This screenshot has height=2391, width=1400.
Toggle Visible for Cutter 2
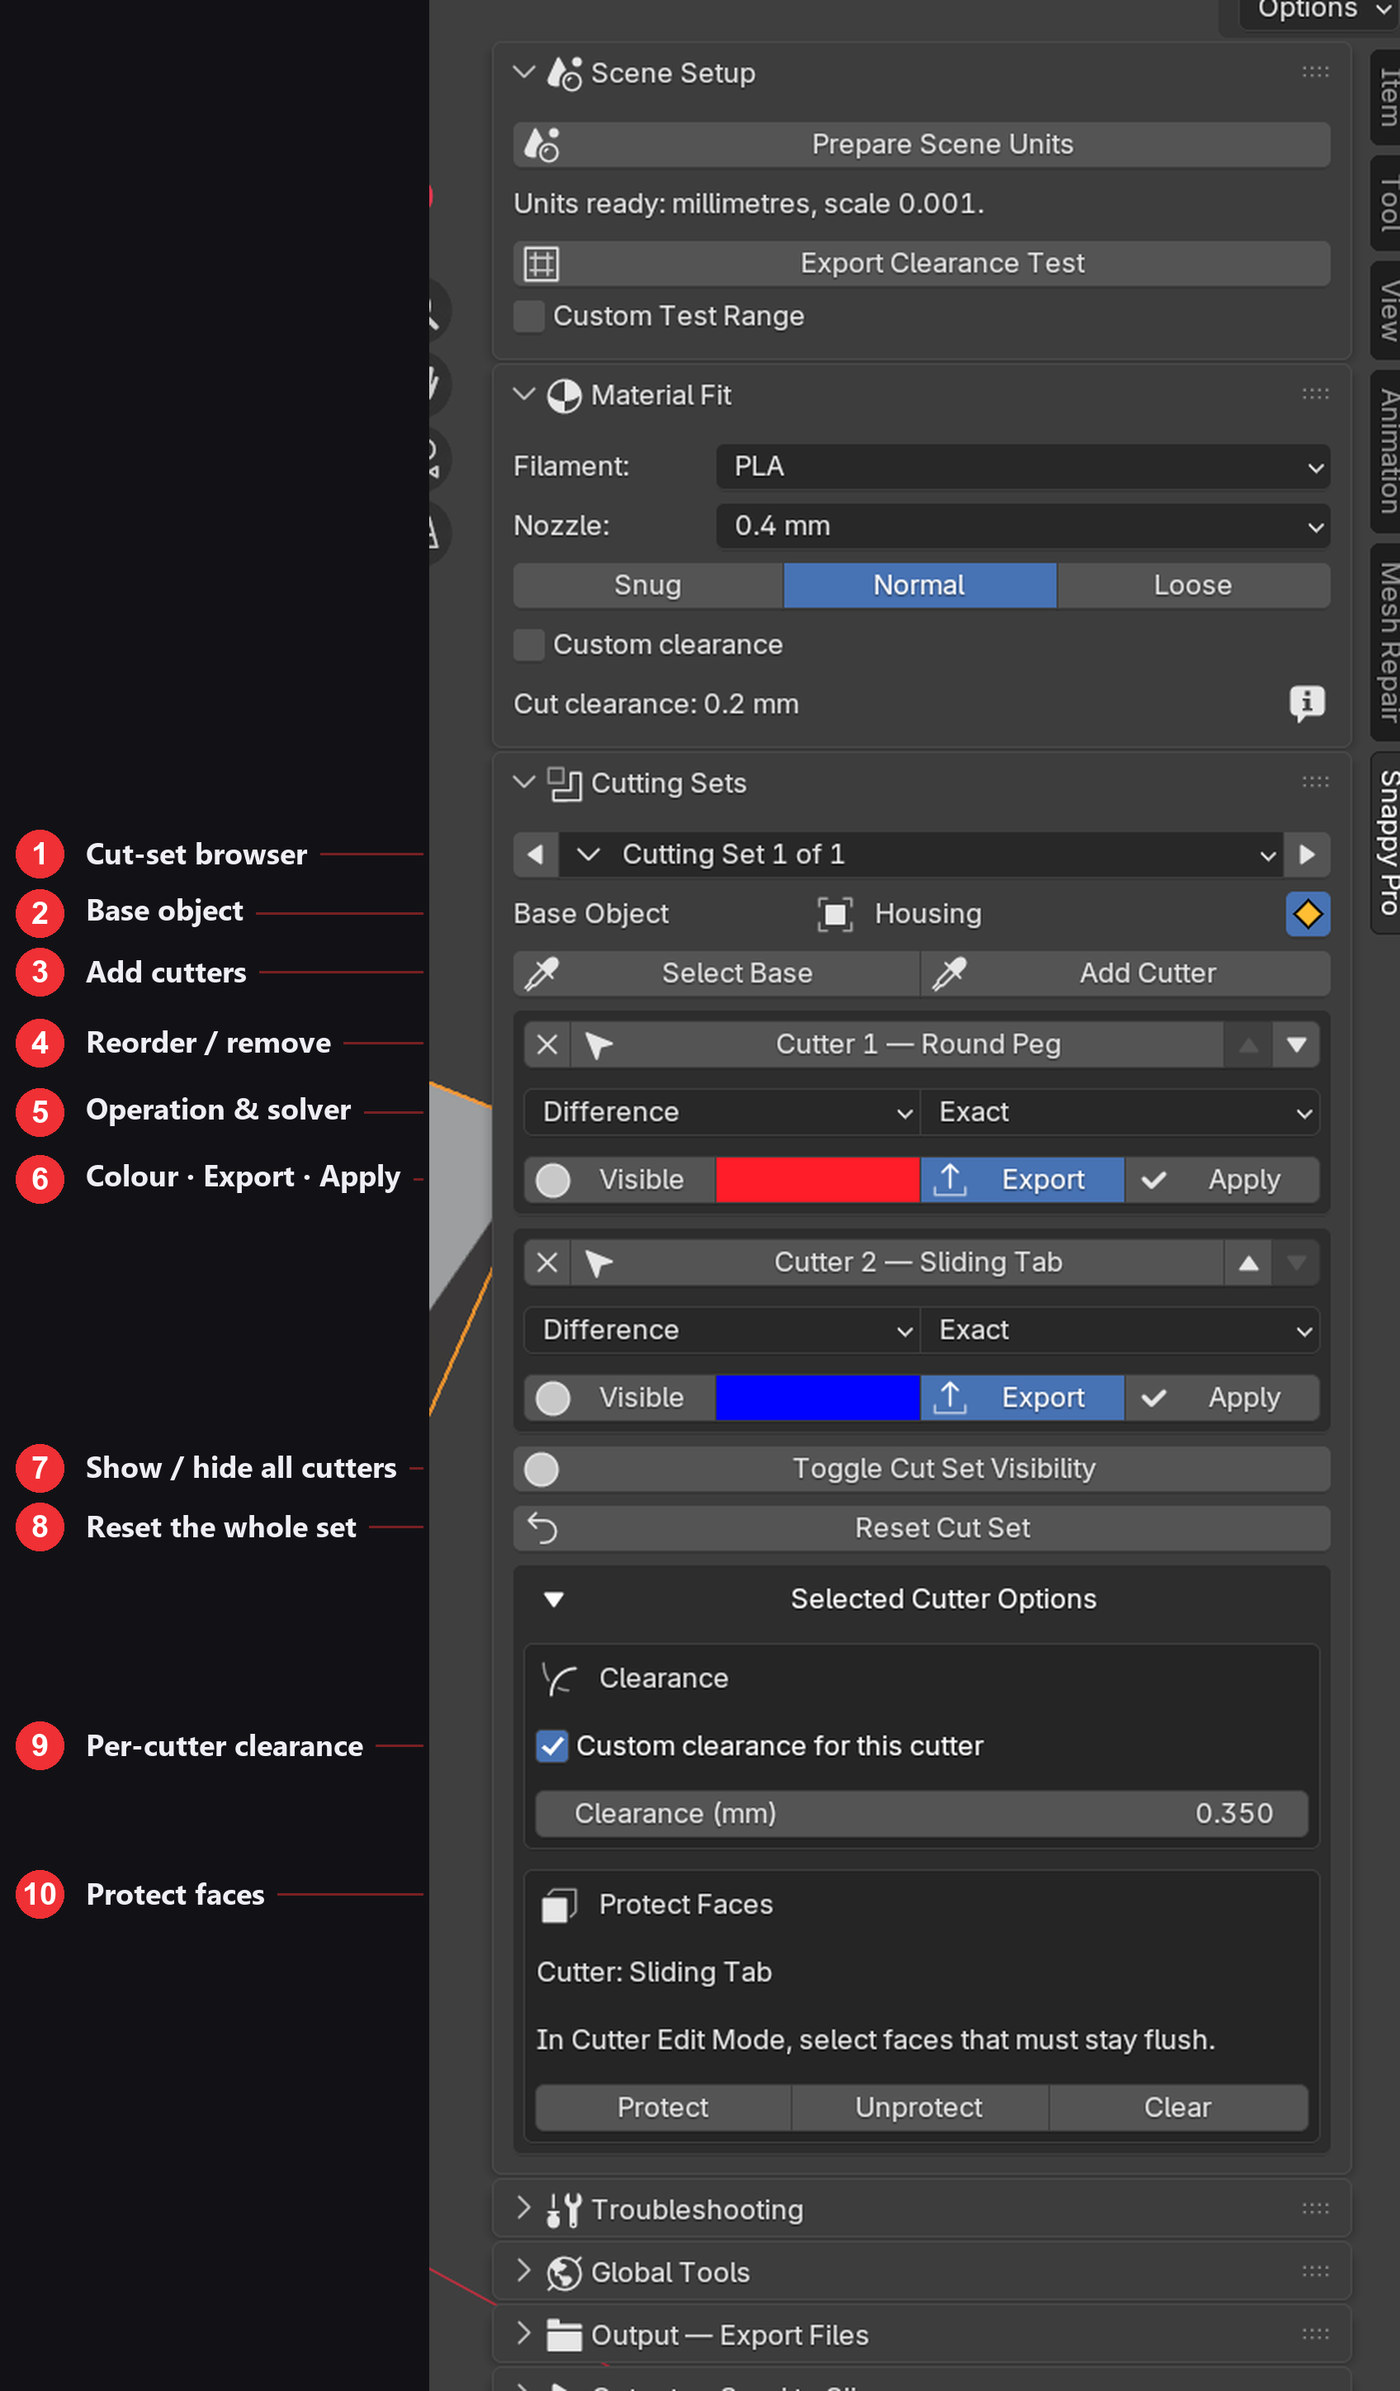620,1398
